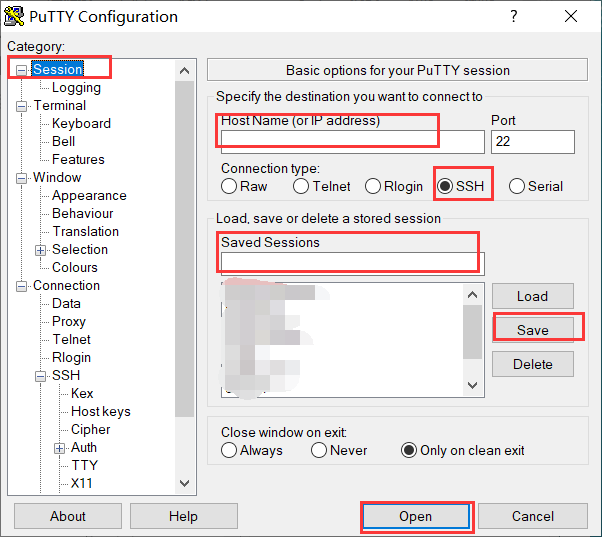Open the Features category
Screen dimensions: 602x537
pyautogui.click(x=78, y=159)
